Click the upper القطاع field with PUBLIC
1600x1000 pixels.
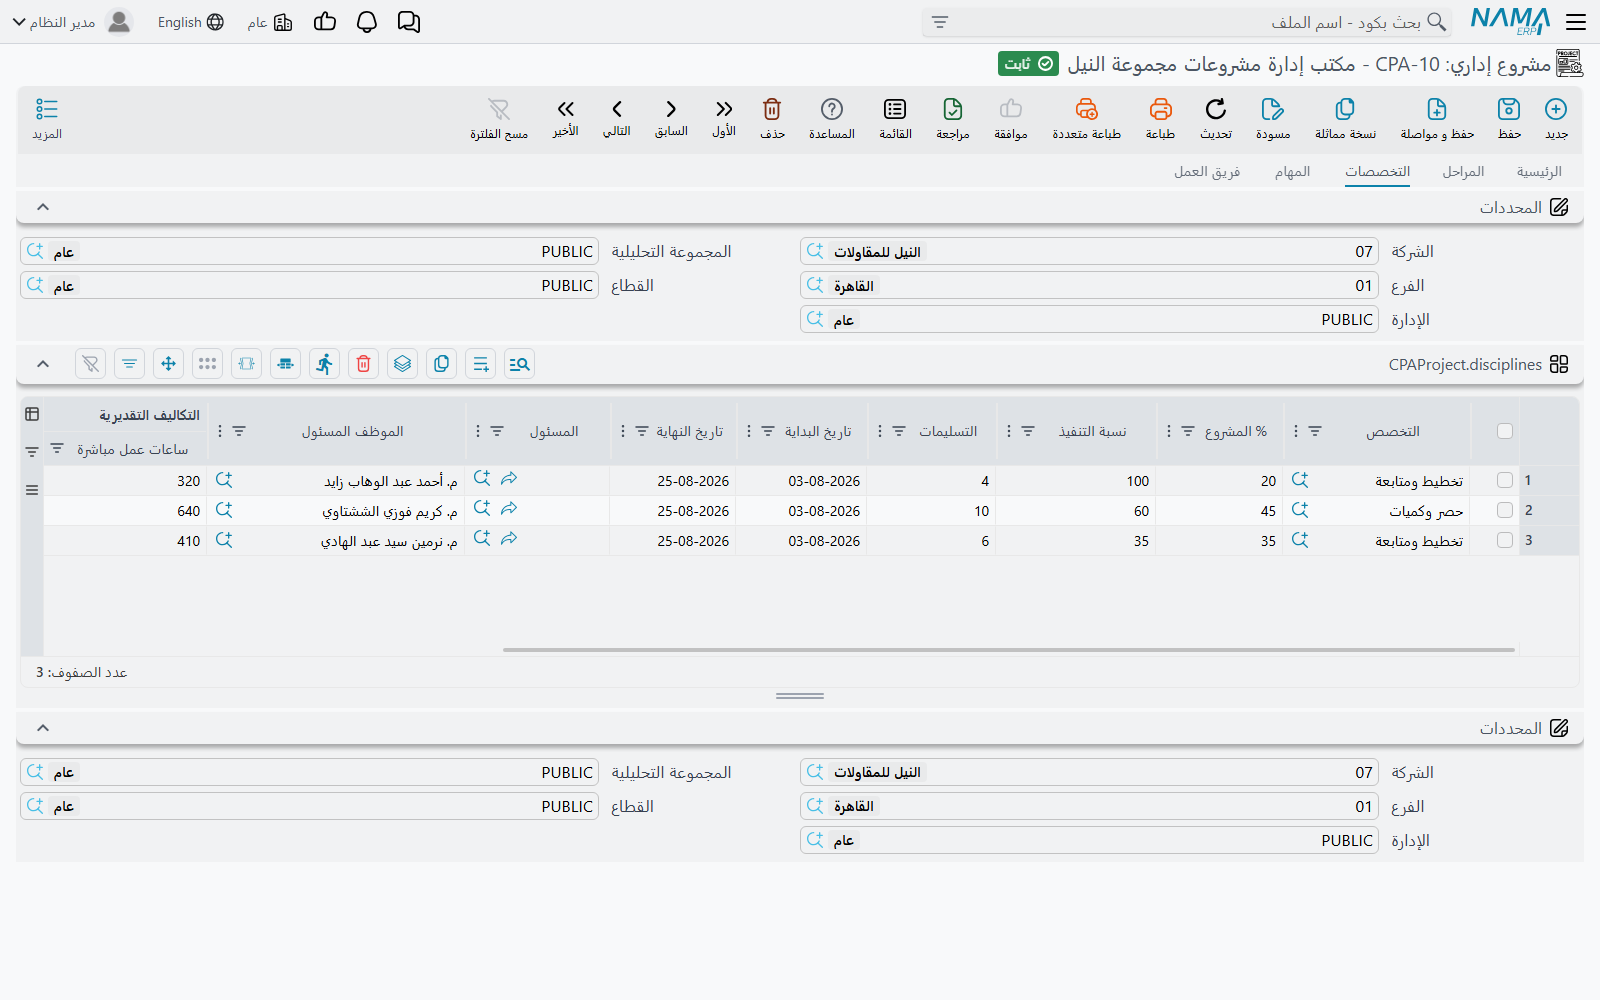309,286
